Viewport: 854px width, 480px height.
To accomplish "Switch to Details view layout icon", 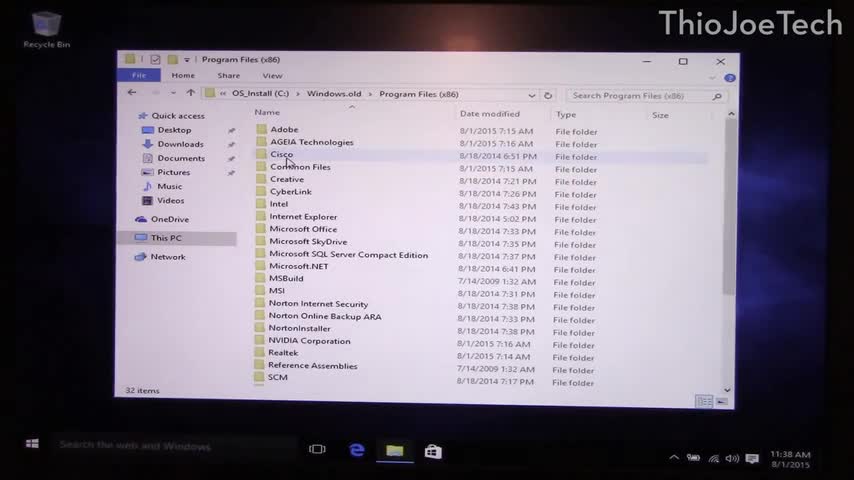I will (x=704, y=402).
